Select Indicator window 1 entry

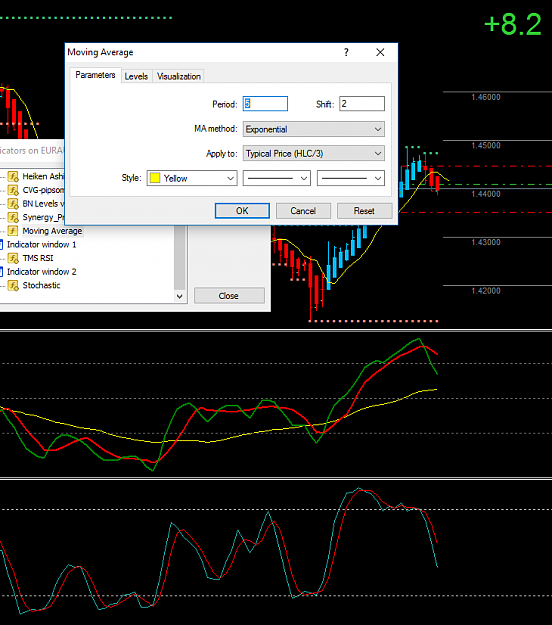41,244
